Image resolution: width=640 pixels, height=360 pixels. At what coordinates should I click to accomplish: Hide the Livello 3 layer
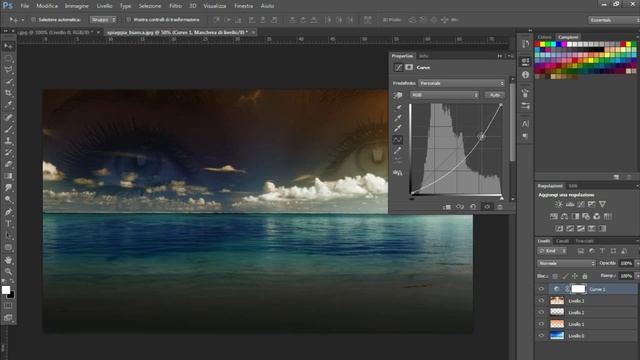click(x=541, y=301)
